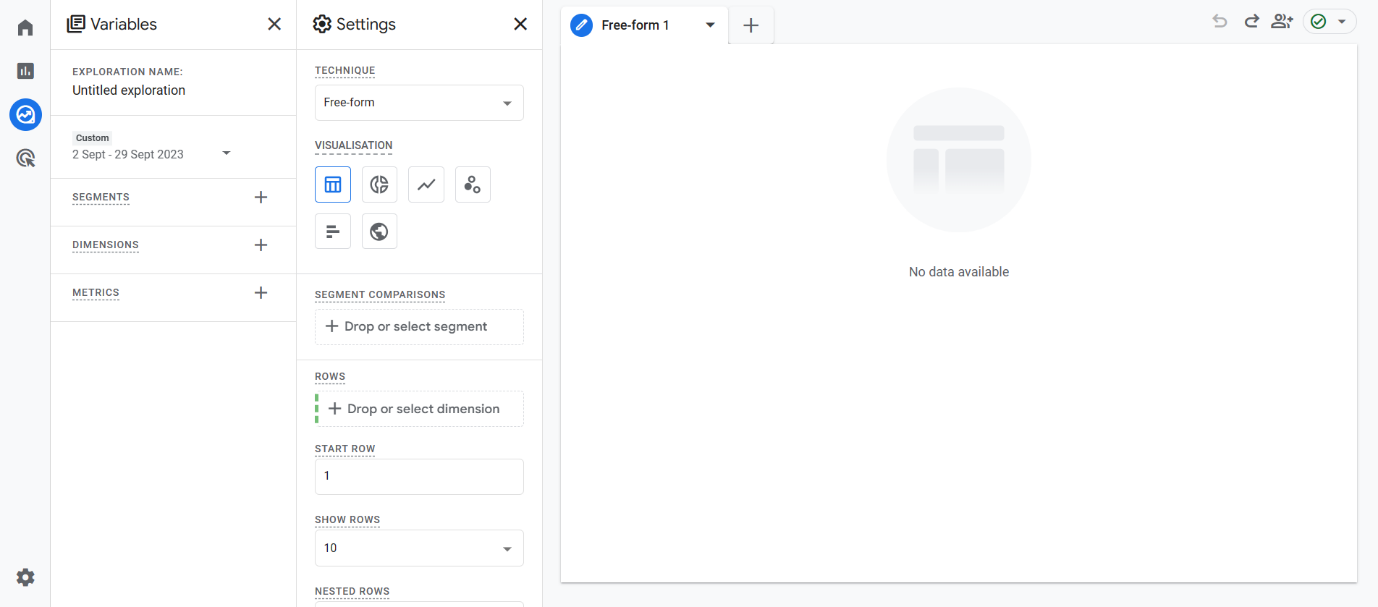Screen dimensions: 1378x607
Task: Open the Technique Free-form dropdown
Action: [419, 103]
